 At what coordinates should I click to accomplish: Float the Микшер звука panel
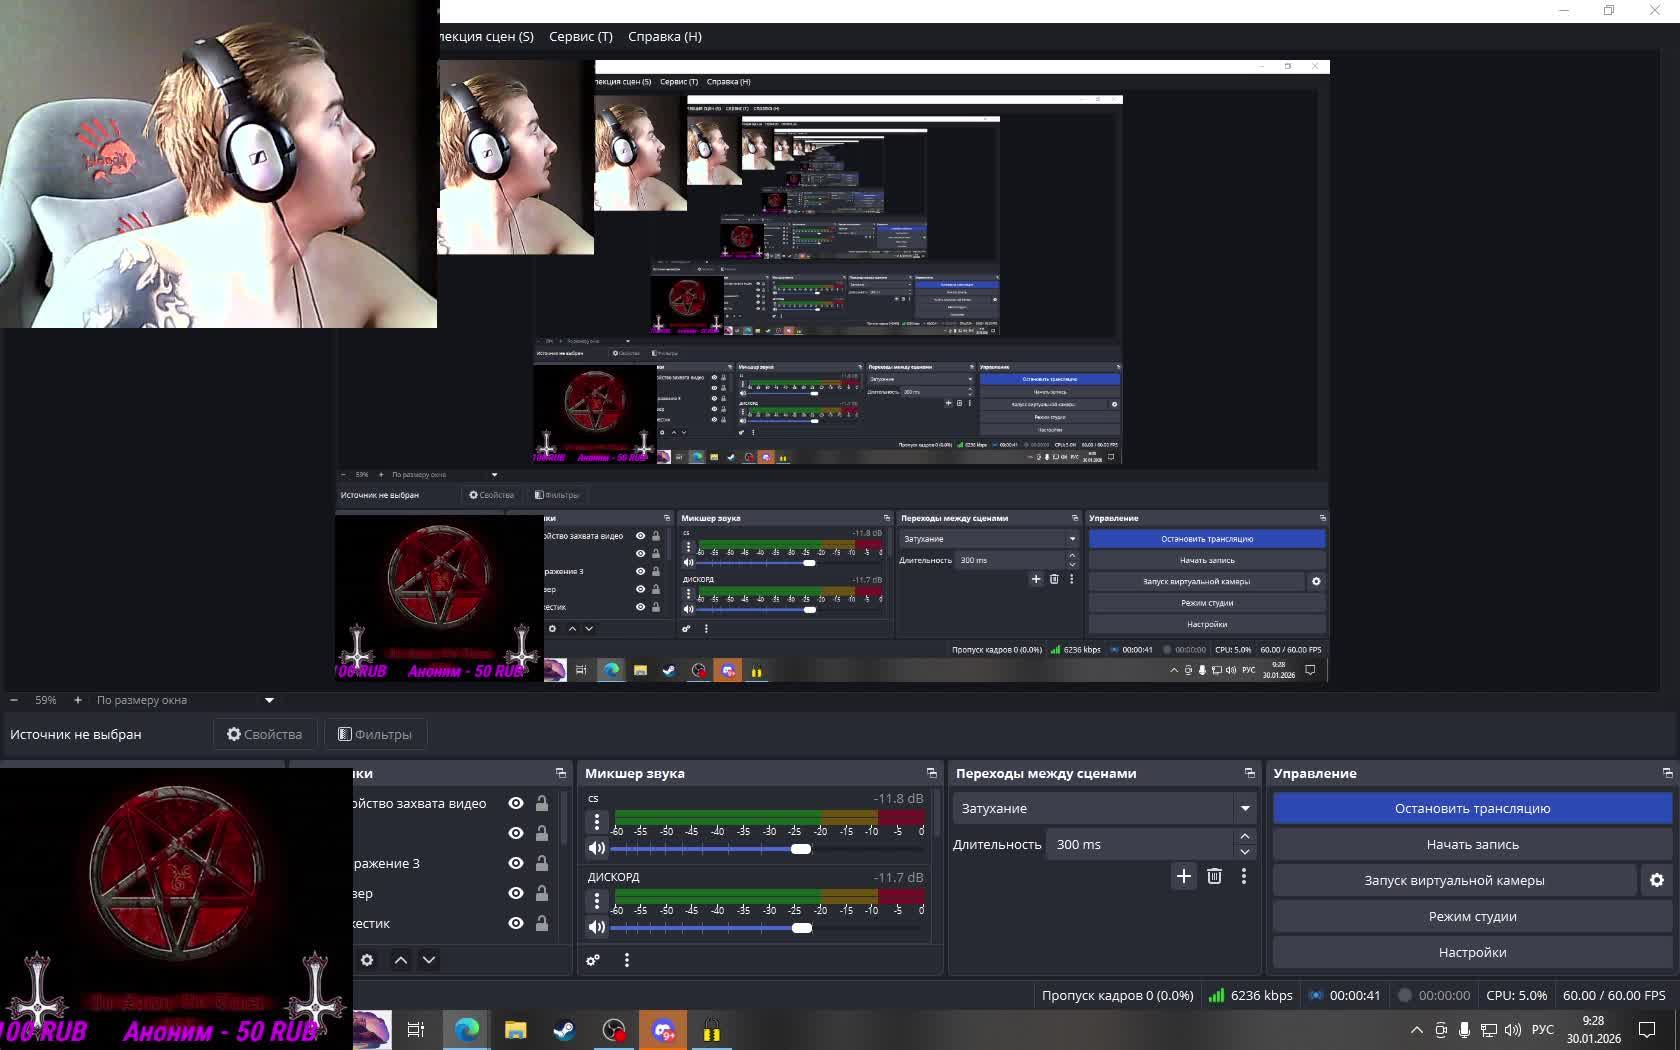[x=931, y=773]
